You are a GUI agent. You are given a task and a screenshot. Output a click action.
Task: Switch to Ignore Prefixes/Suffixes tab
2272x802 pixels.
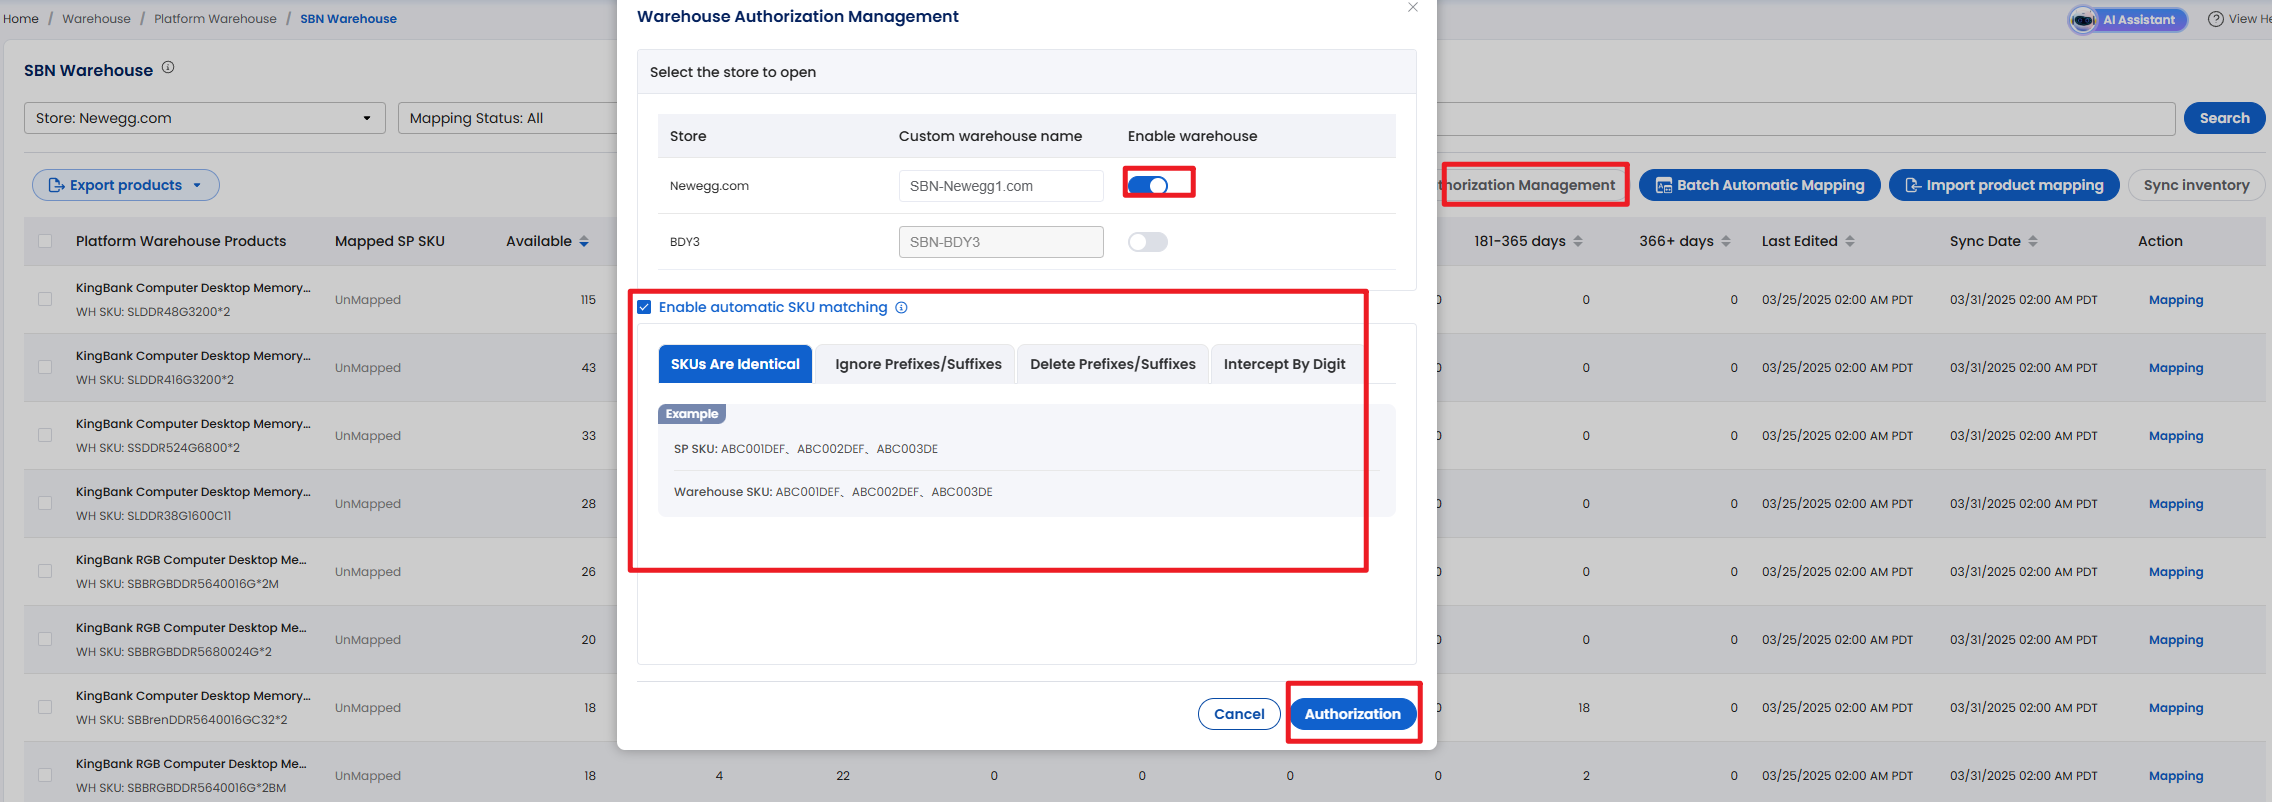pos(918,364)
